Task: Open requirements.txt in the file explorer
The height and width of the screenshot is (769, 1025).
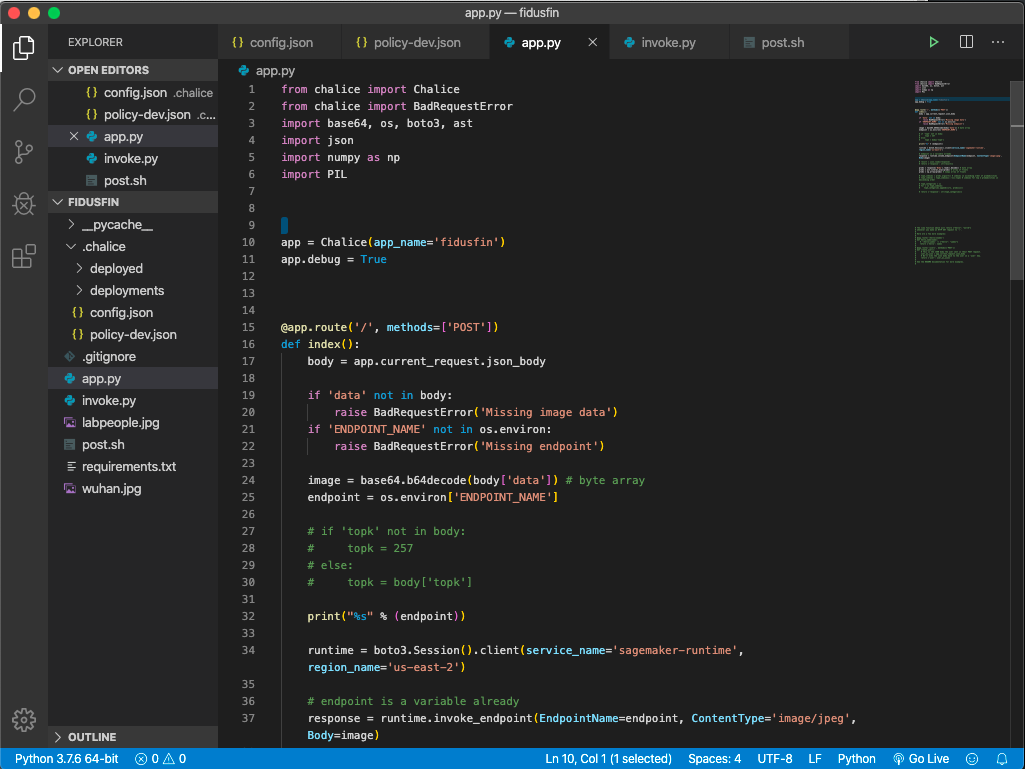Action: pyautogui.click(x=128, y=467)
